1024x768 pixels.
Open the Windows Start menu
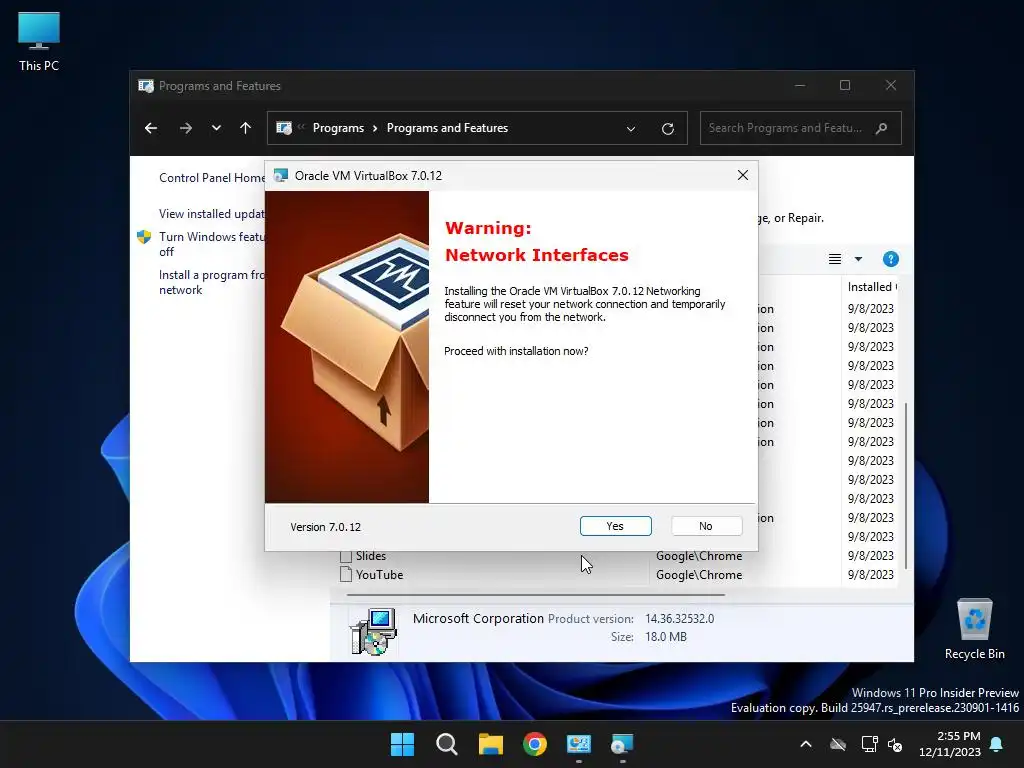click(x=402, y=744)
